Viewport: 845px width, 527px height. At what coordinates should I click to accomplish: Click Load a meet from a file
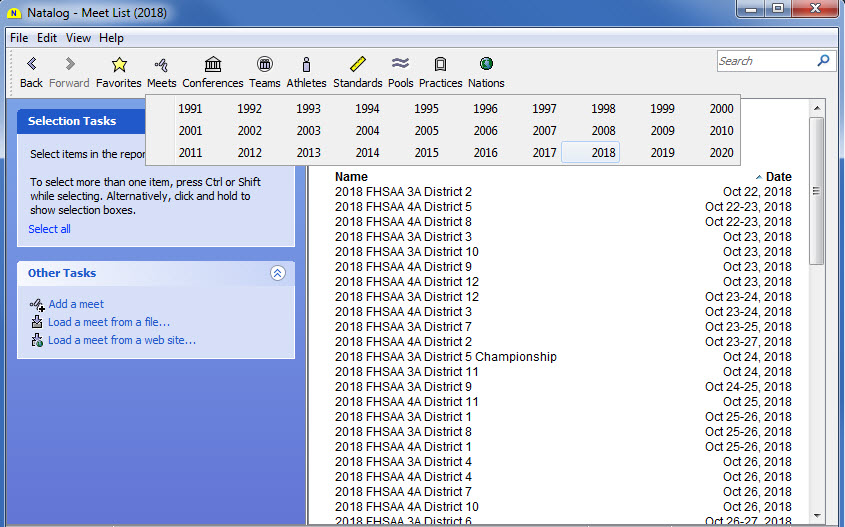108,322
